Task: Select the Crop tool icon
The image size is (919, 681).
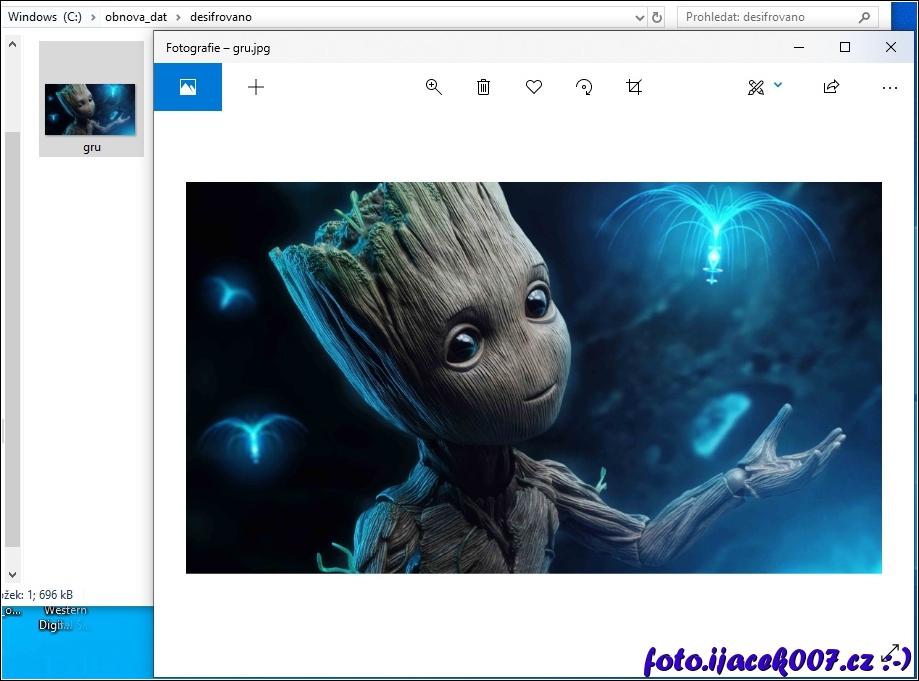Action: (x=634, y=87)
